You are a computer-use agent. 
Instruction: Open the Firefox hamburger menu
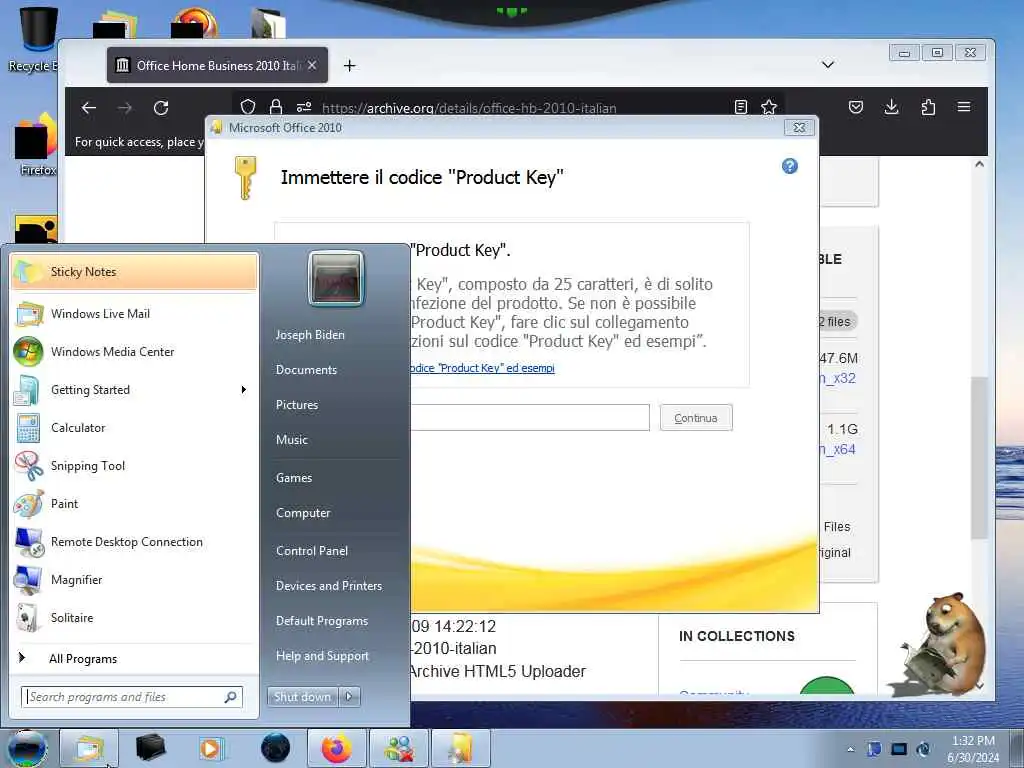964,107
